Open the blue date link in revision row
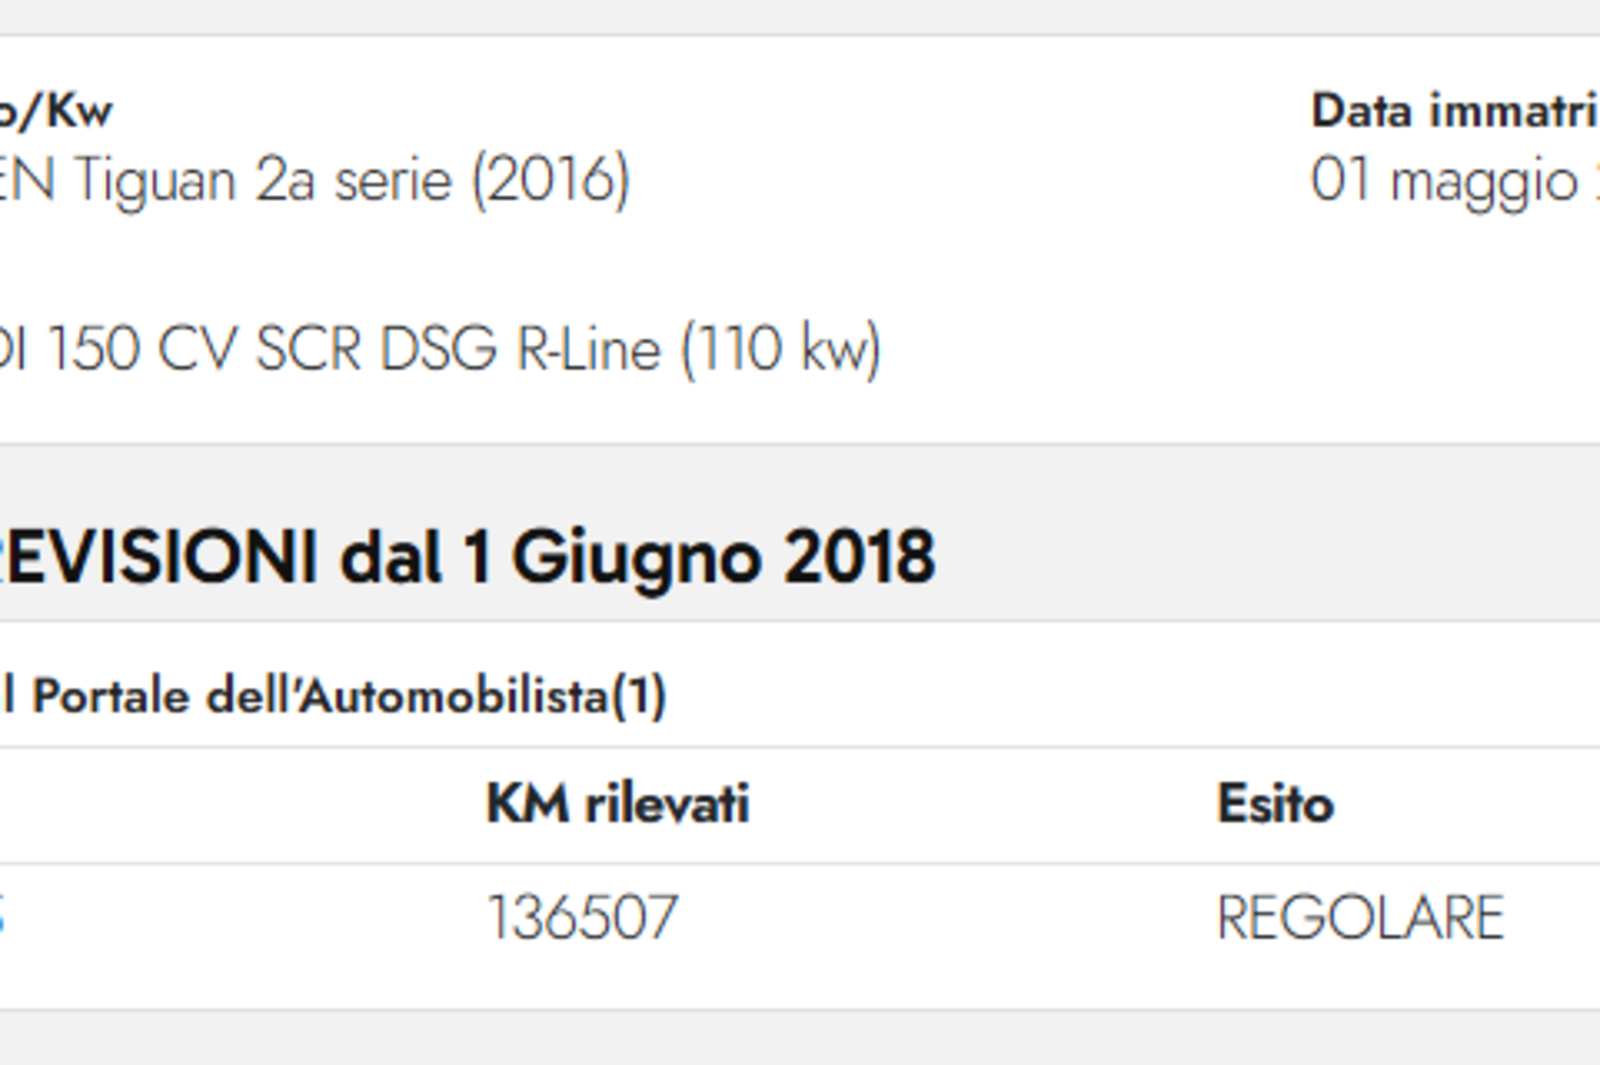 (2, 917)
